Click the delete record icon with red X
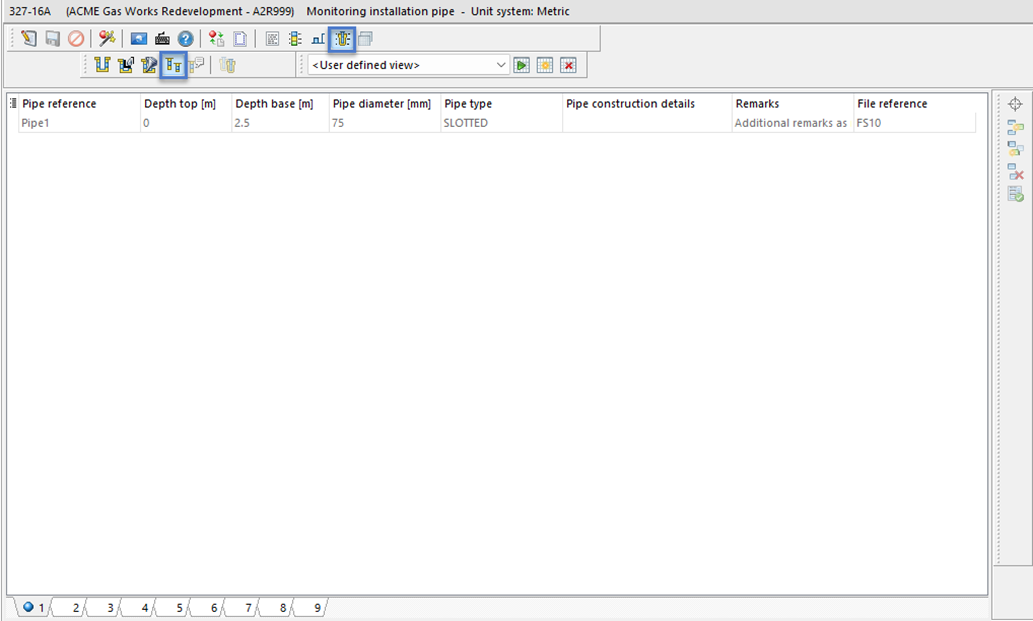Image resolution: width=1033 pixels, height=621 pixels. click(1015, 172)
